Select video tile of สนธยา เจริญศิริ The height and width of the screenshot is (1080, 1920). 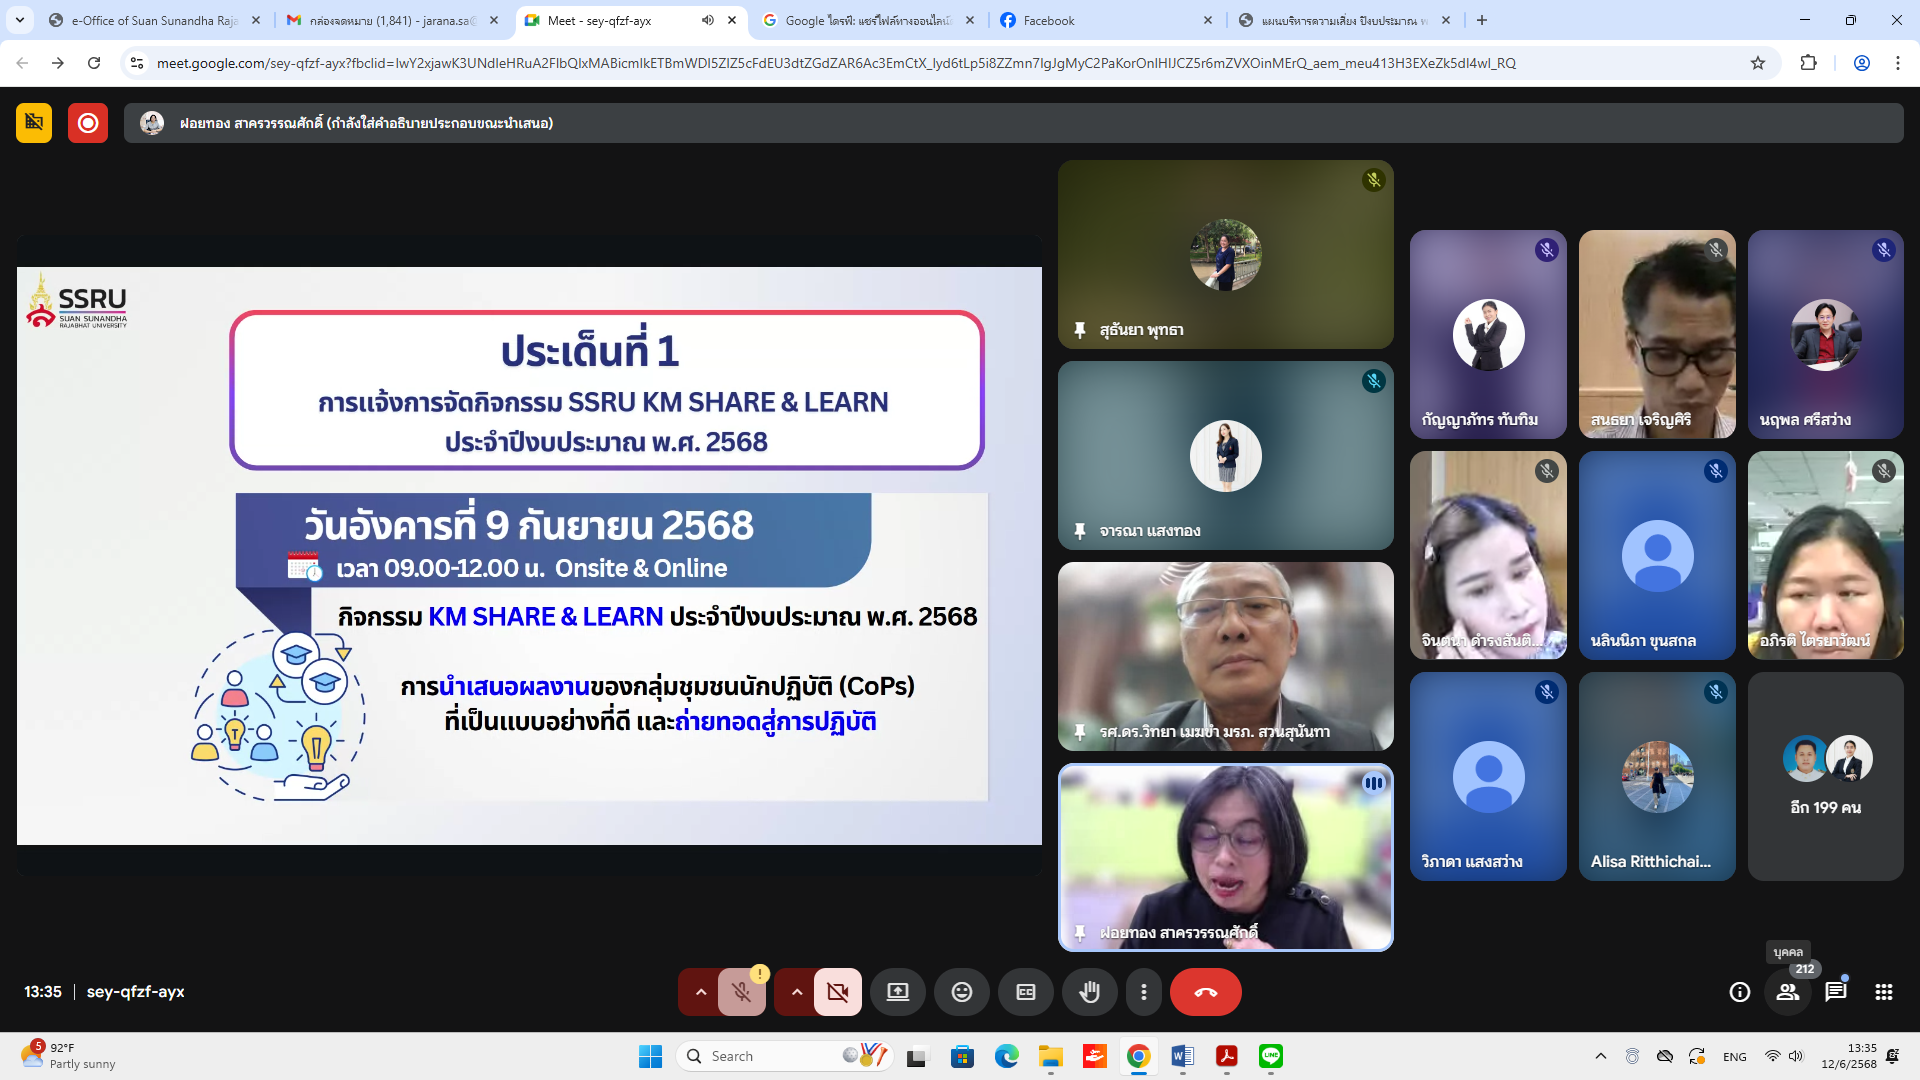pyautogui.click(x=1657, y=334)
